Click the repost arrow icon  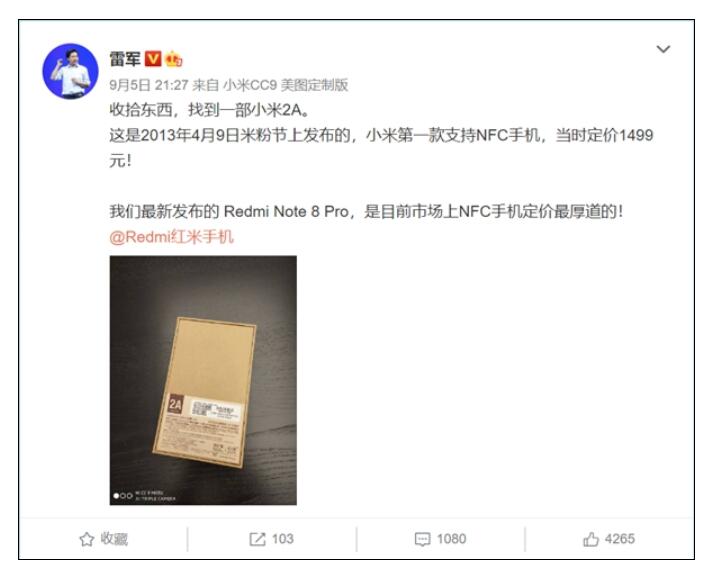click(x=257, y=539)
